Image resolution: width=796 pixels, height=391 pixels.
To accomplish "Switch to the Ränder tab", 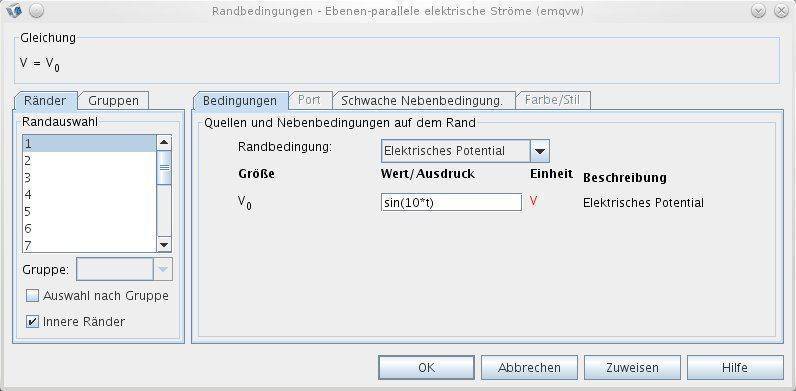I will (45, 101).
